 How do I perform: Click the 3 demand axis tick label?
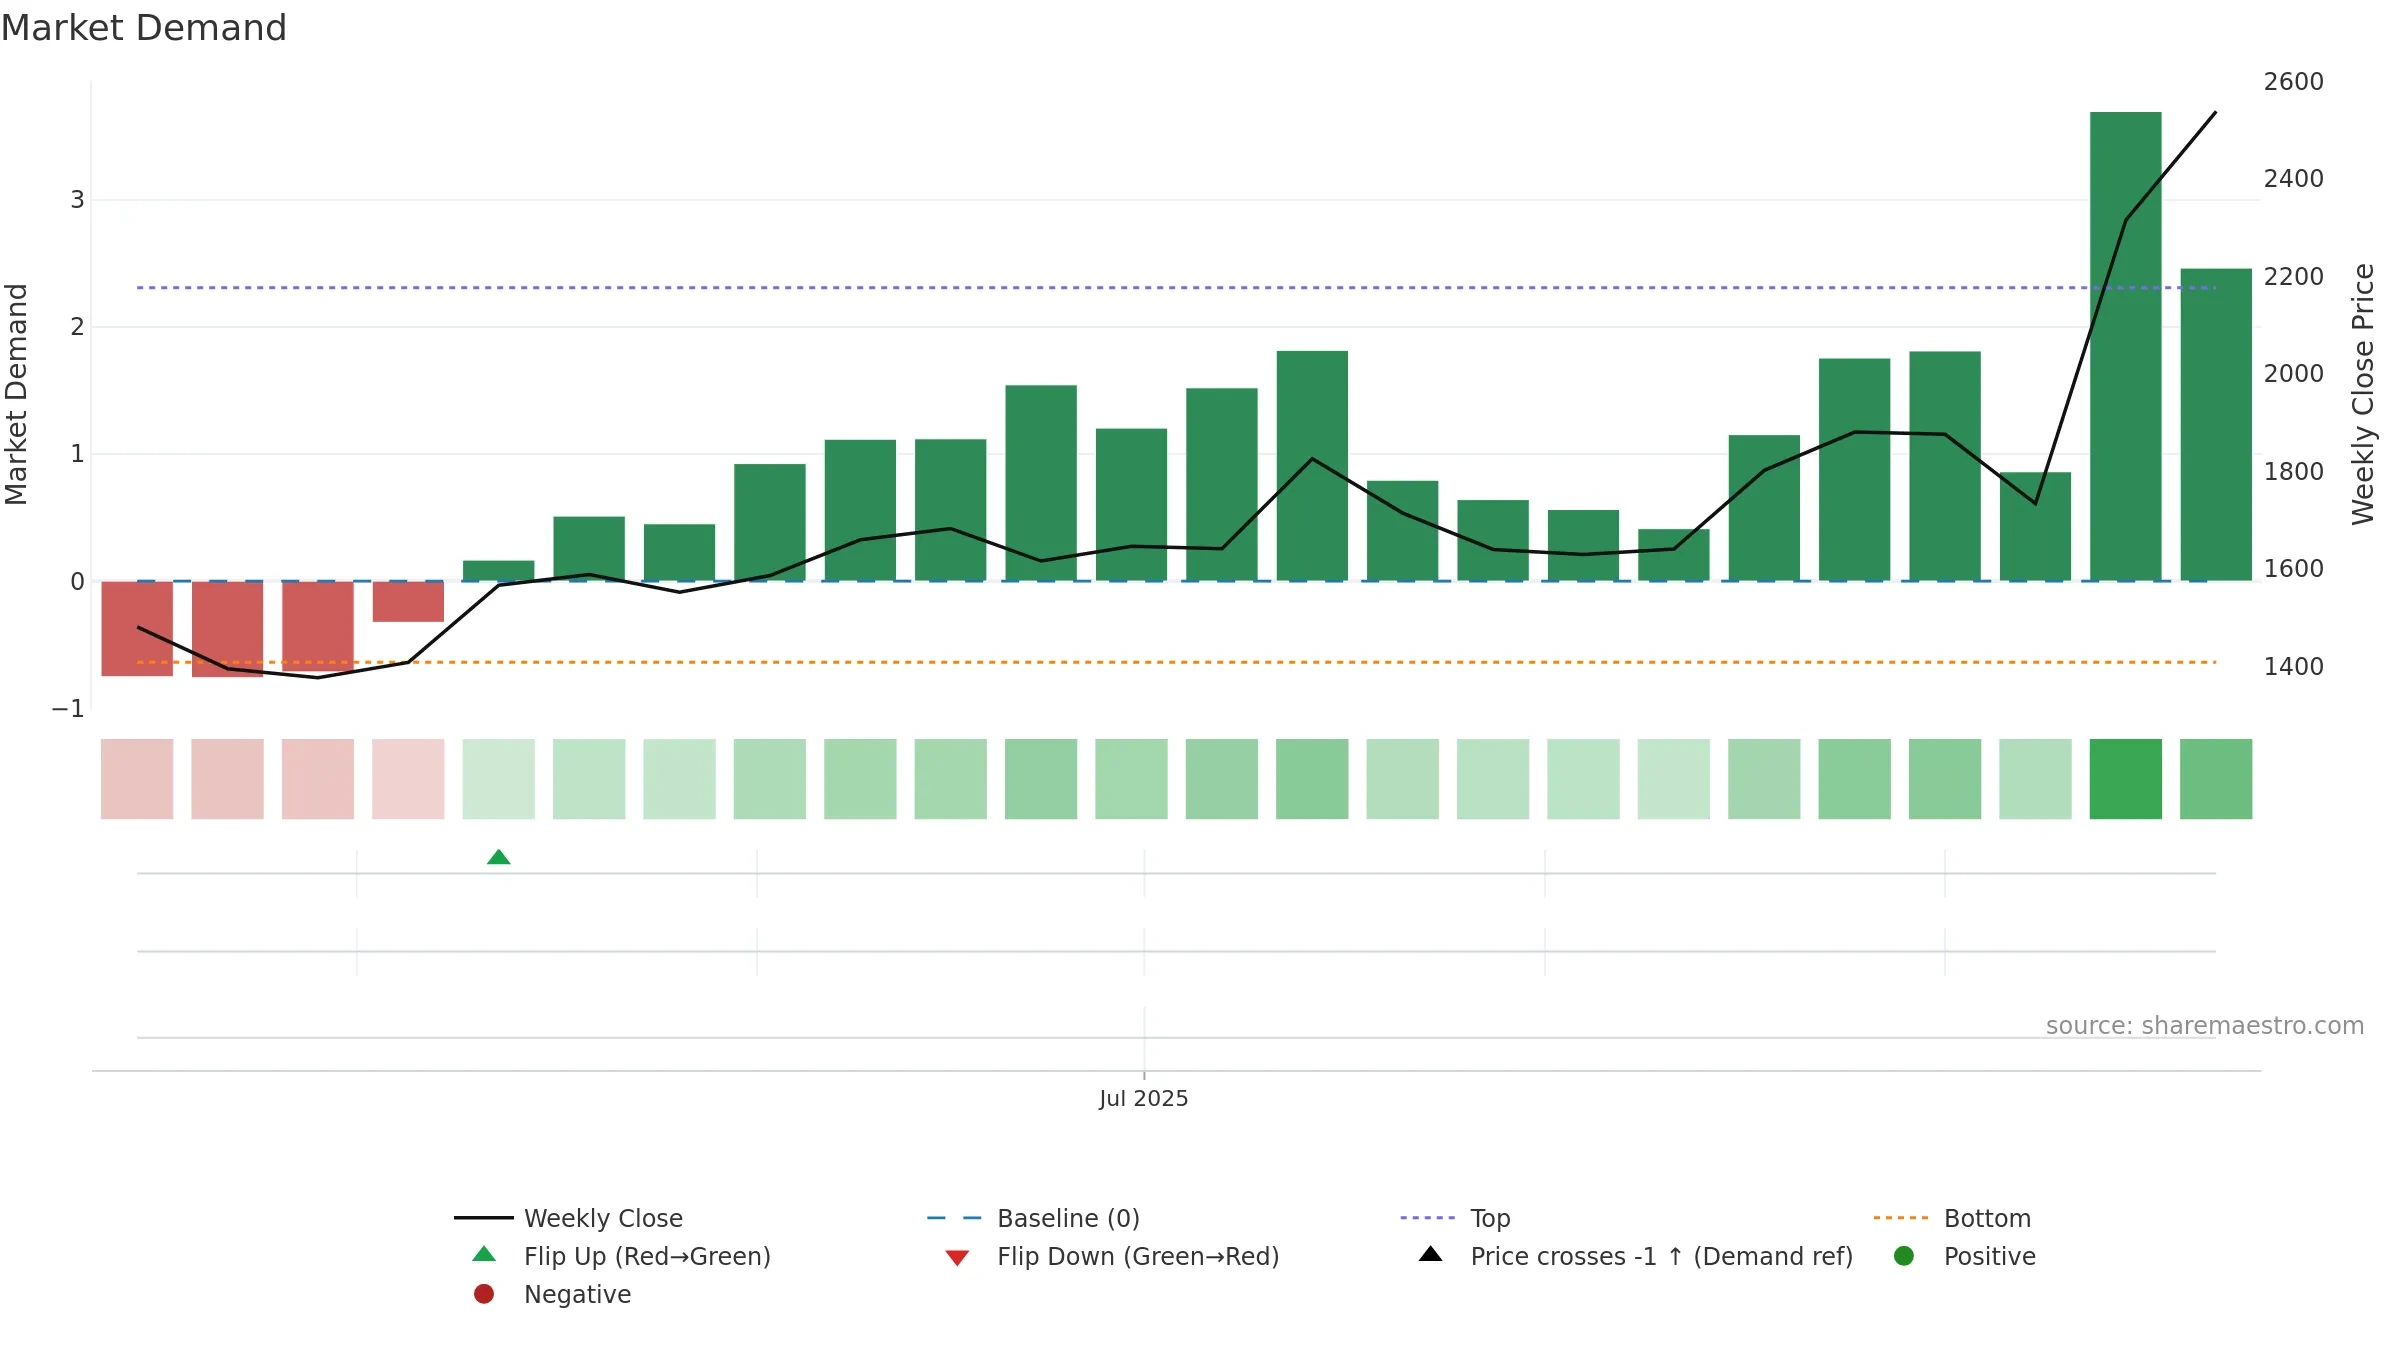tap(77, 200)
